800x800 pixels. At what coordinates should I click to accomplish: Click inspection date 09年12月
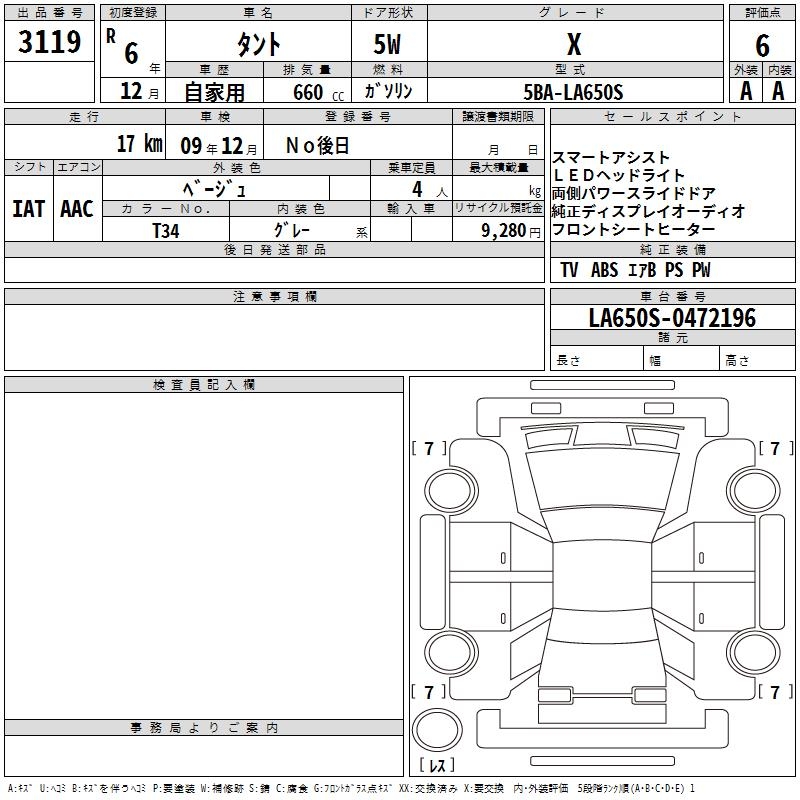218,146
